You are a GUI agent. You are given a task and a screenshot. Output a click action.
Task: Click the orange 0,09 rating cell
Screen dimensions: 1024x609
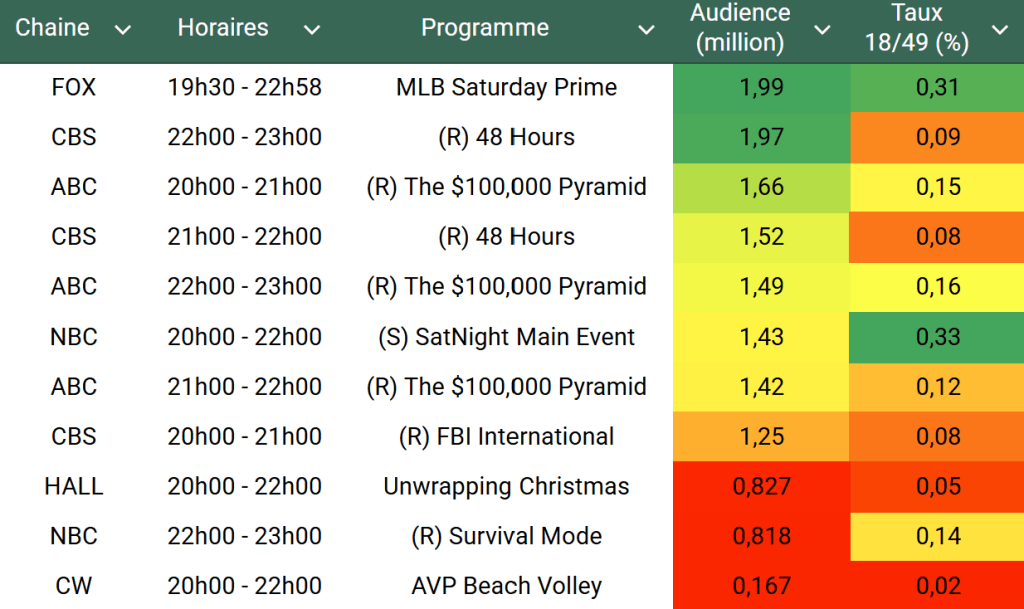tap(937, 137)
